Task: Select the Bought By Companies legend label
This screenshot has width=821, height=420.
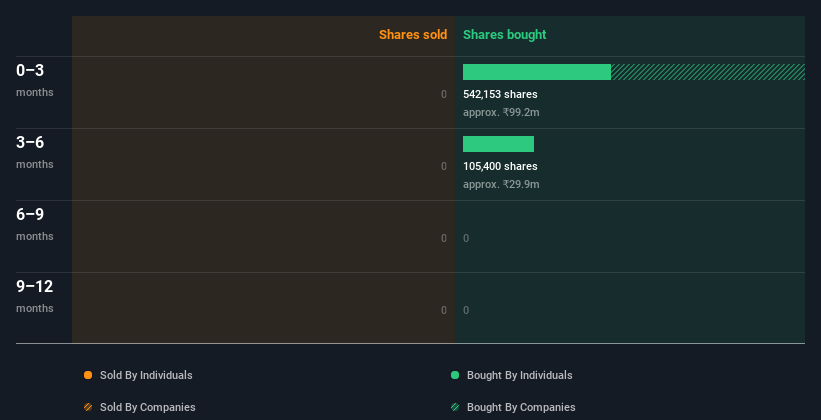Action: coord(521,407)
